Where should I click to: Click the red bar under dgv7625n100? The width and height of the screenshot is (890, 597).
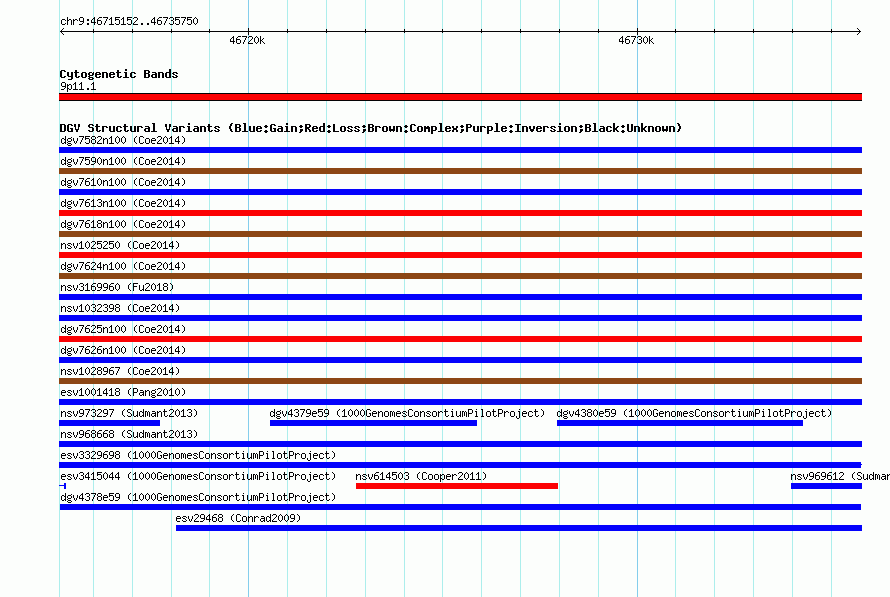460,339
